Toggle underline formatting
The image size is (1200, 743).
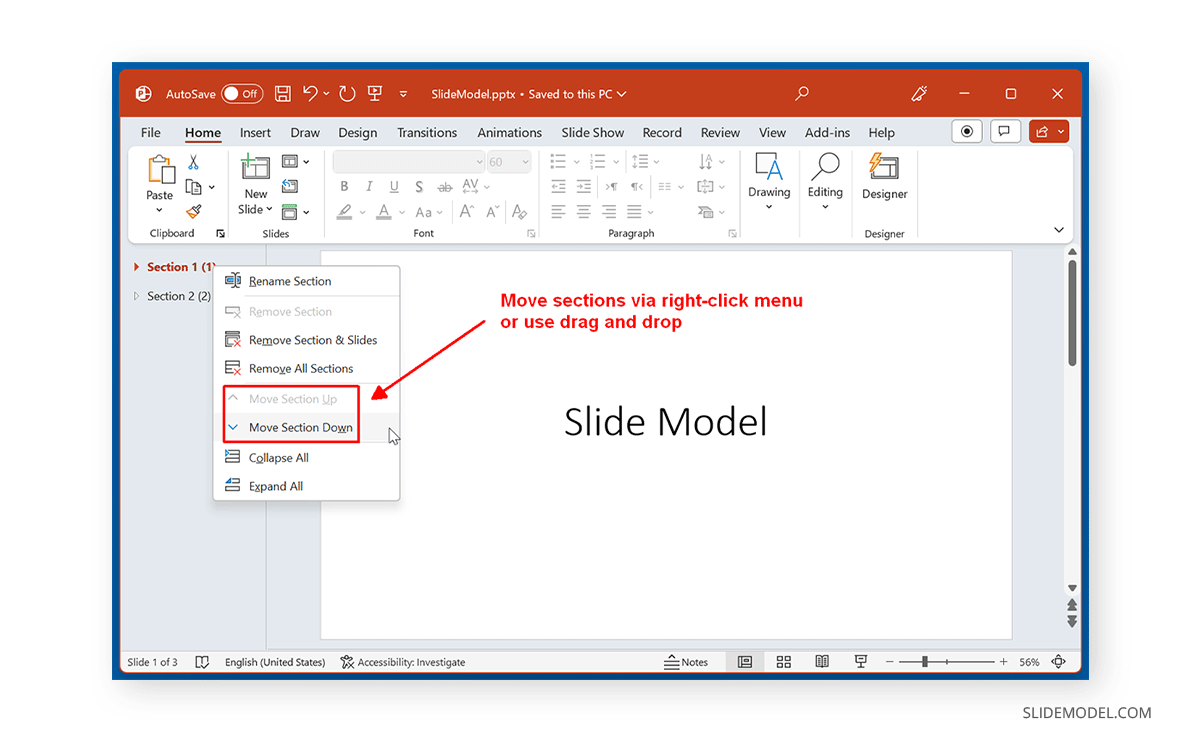(x=394, y=186)
